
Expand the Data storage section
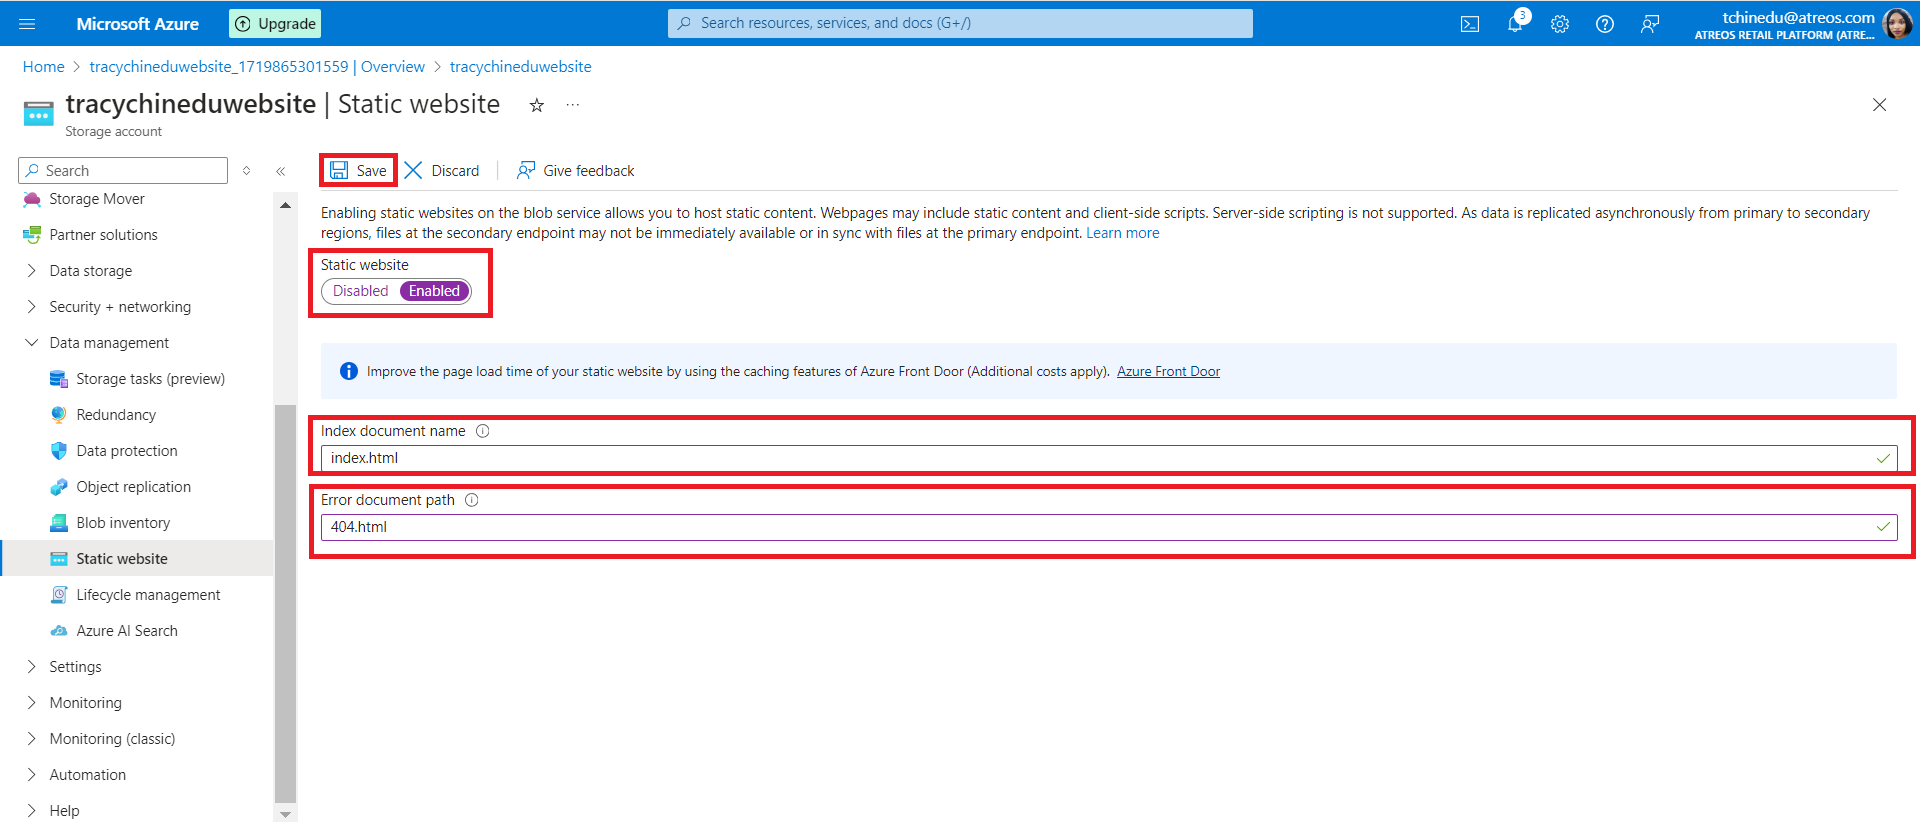(32, 271)
